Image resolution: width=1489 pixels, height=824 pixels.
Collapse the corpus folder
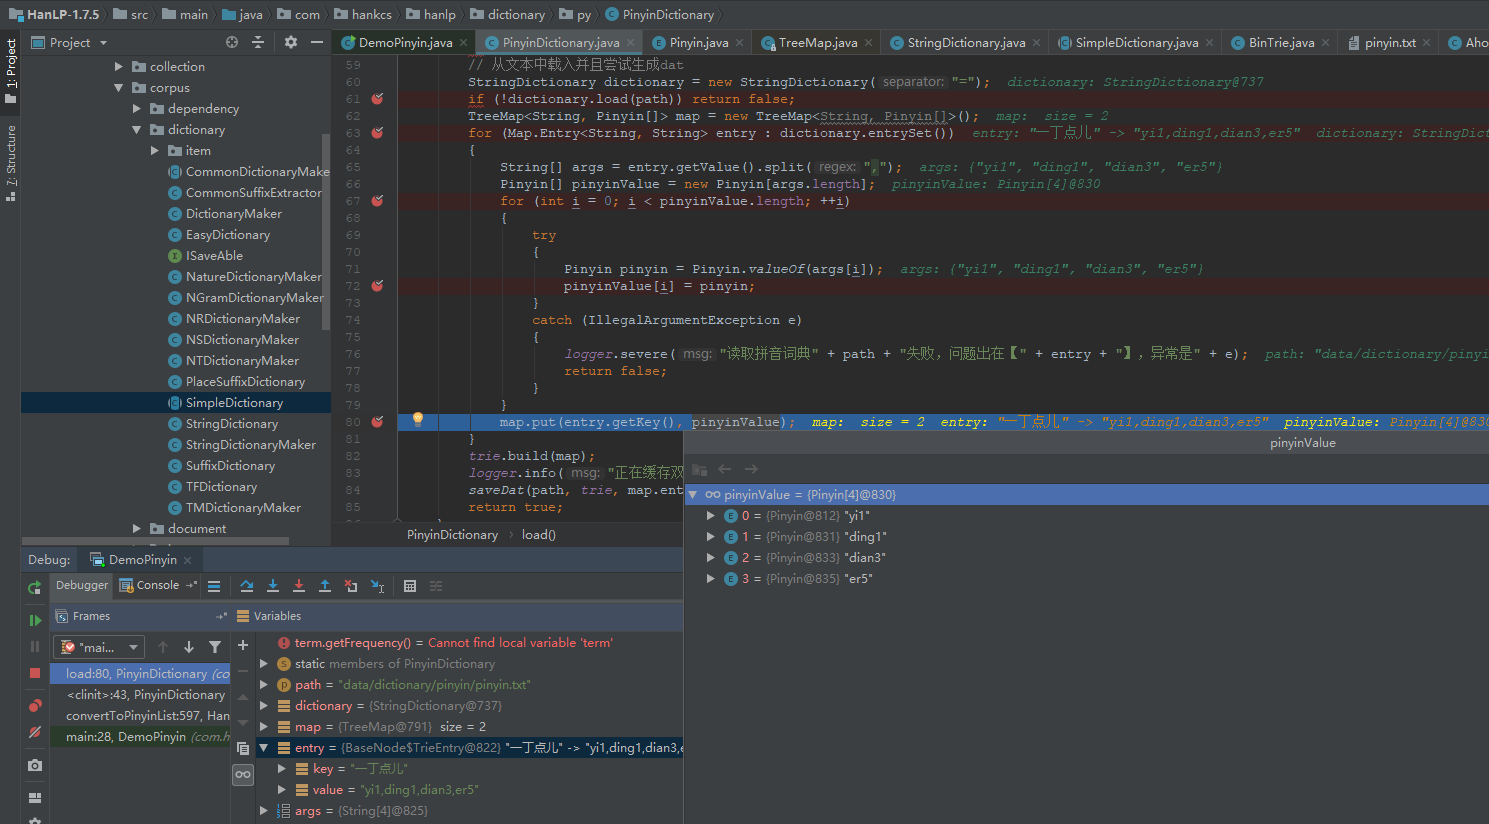(119, 88)
